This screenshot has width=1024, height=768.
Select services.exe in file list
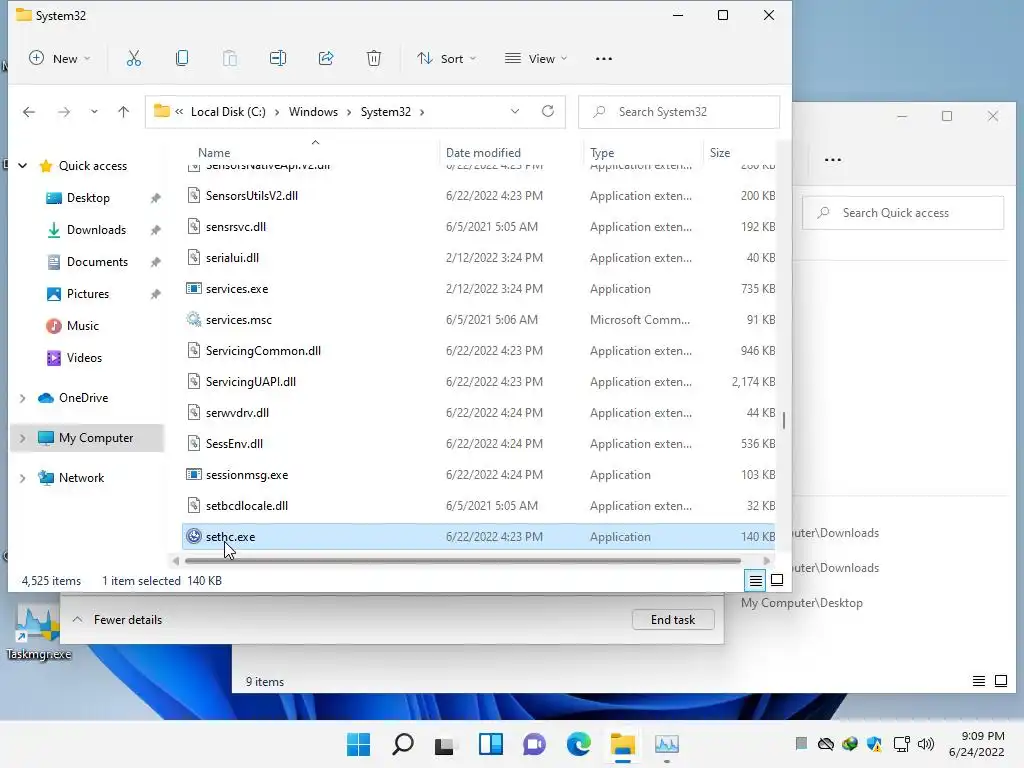click(x=479, y=289)
